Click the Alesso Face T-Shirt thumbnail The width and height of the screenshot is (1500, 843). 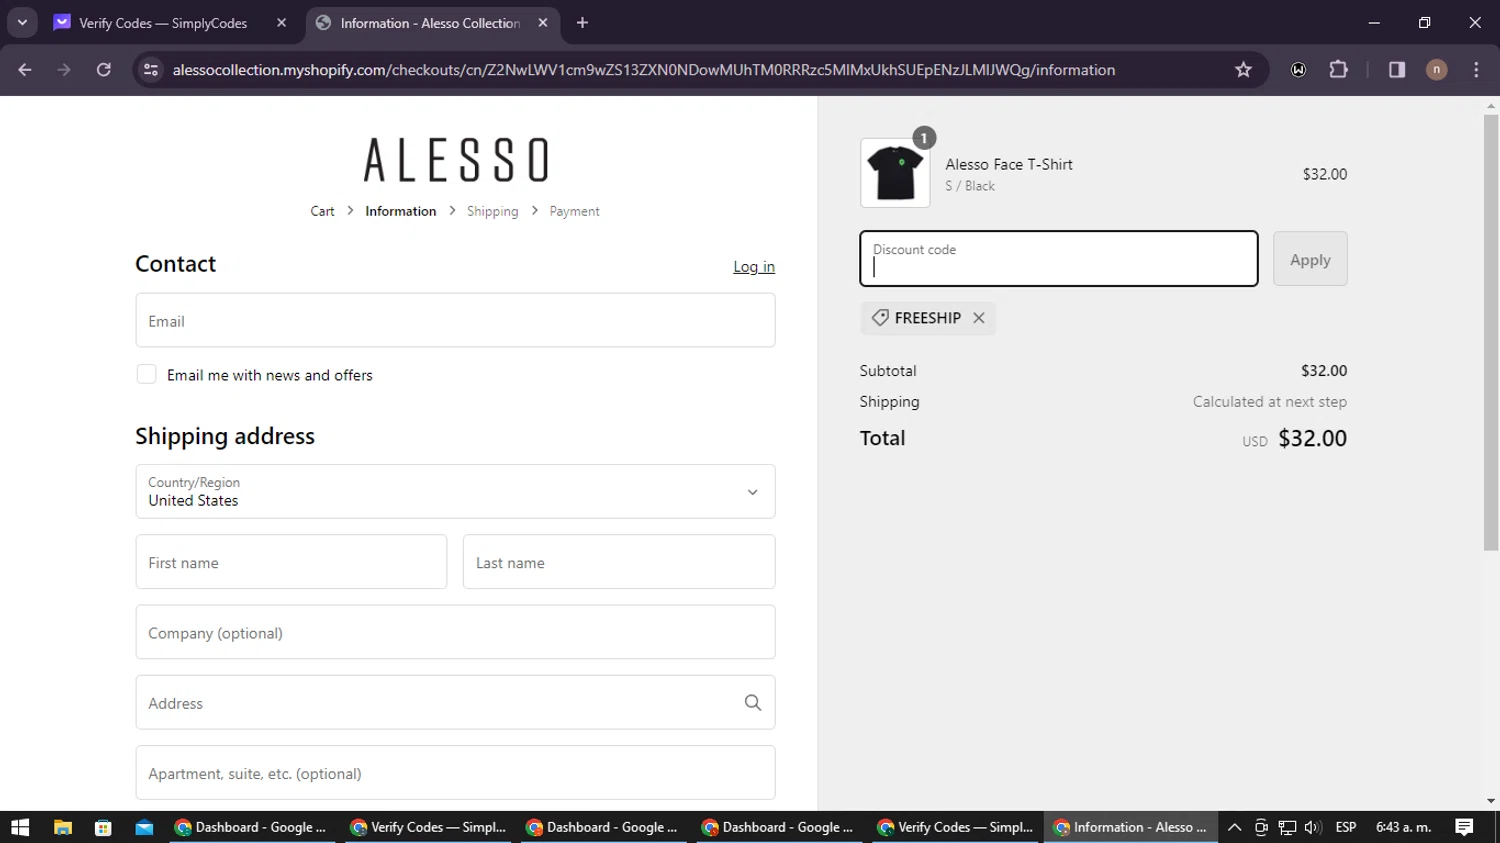point(895,173)
